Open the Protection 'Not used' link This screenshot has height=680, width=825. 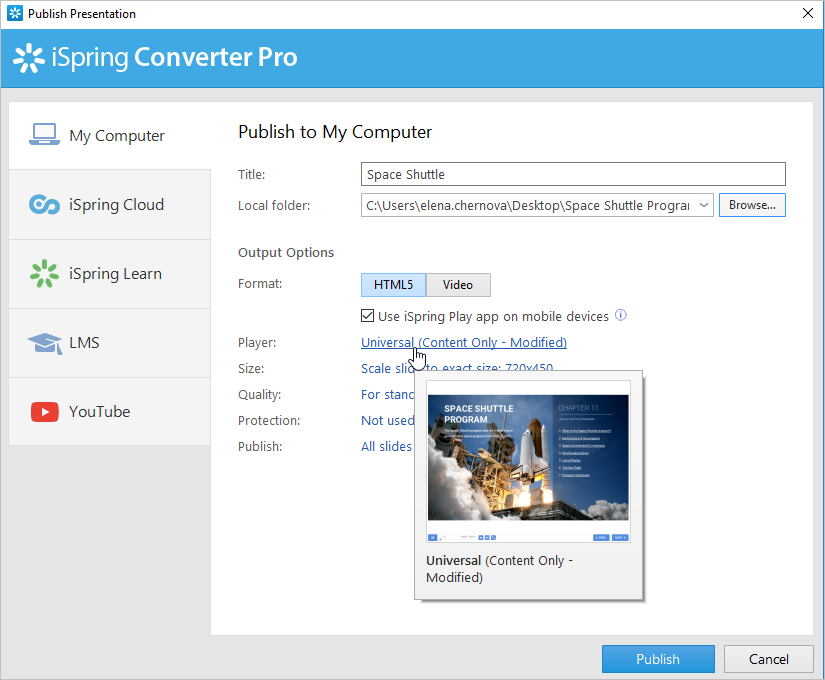[387, 421]
